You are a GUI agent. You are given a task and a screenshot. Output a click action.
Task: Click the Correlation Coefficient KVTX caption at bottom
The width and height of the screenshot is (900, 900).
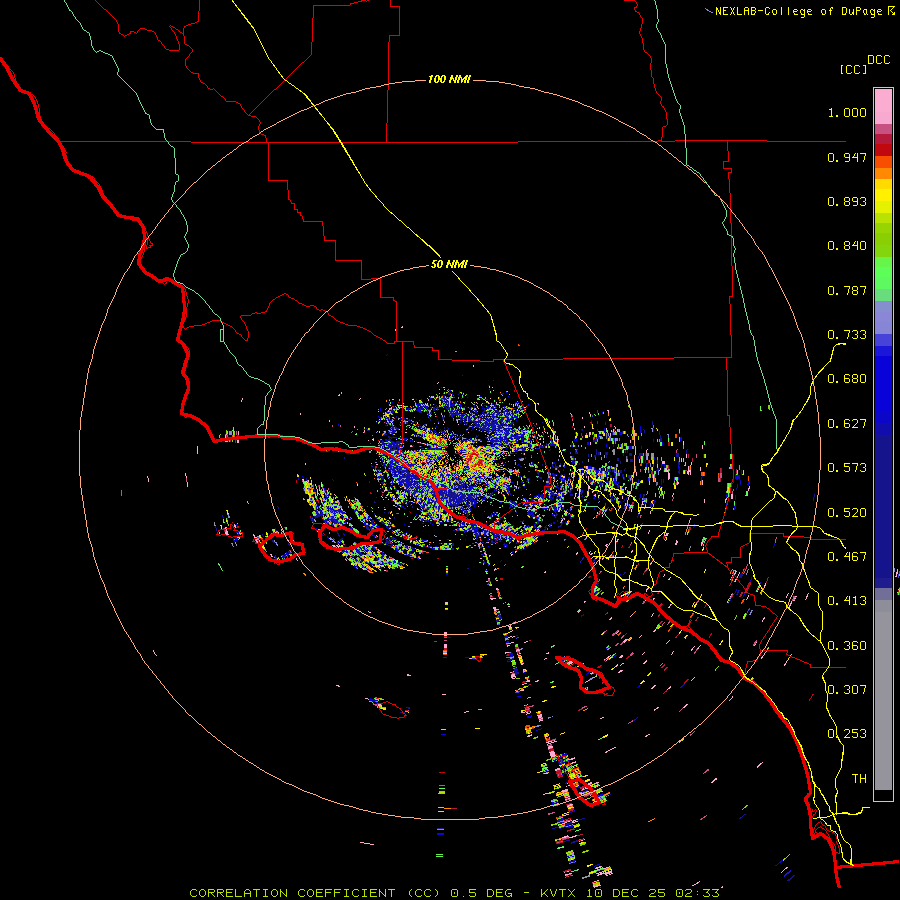click(454, 893)
